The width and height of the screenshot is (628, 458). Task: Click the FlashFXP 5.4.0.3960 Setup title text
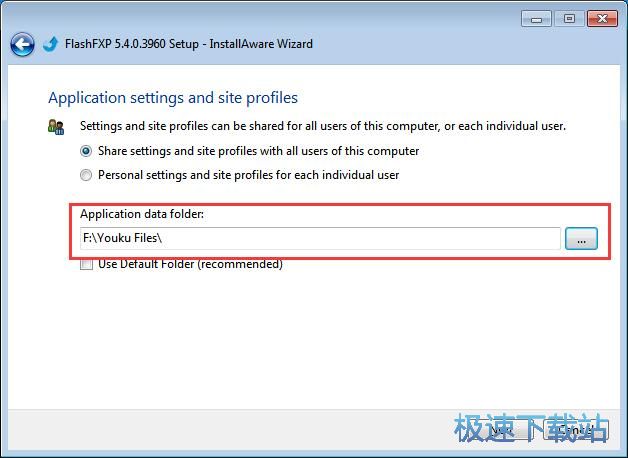pyautogui.click(x=189, y=44)
